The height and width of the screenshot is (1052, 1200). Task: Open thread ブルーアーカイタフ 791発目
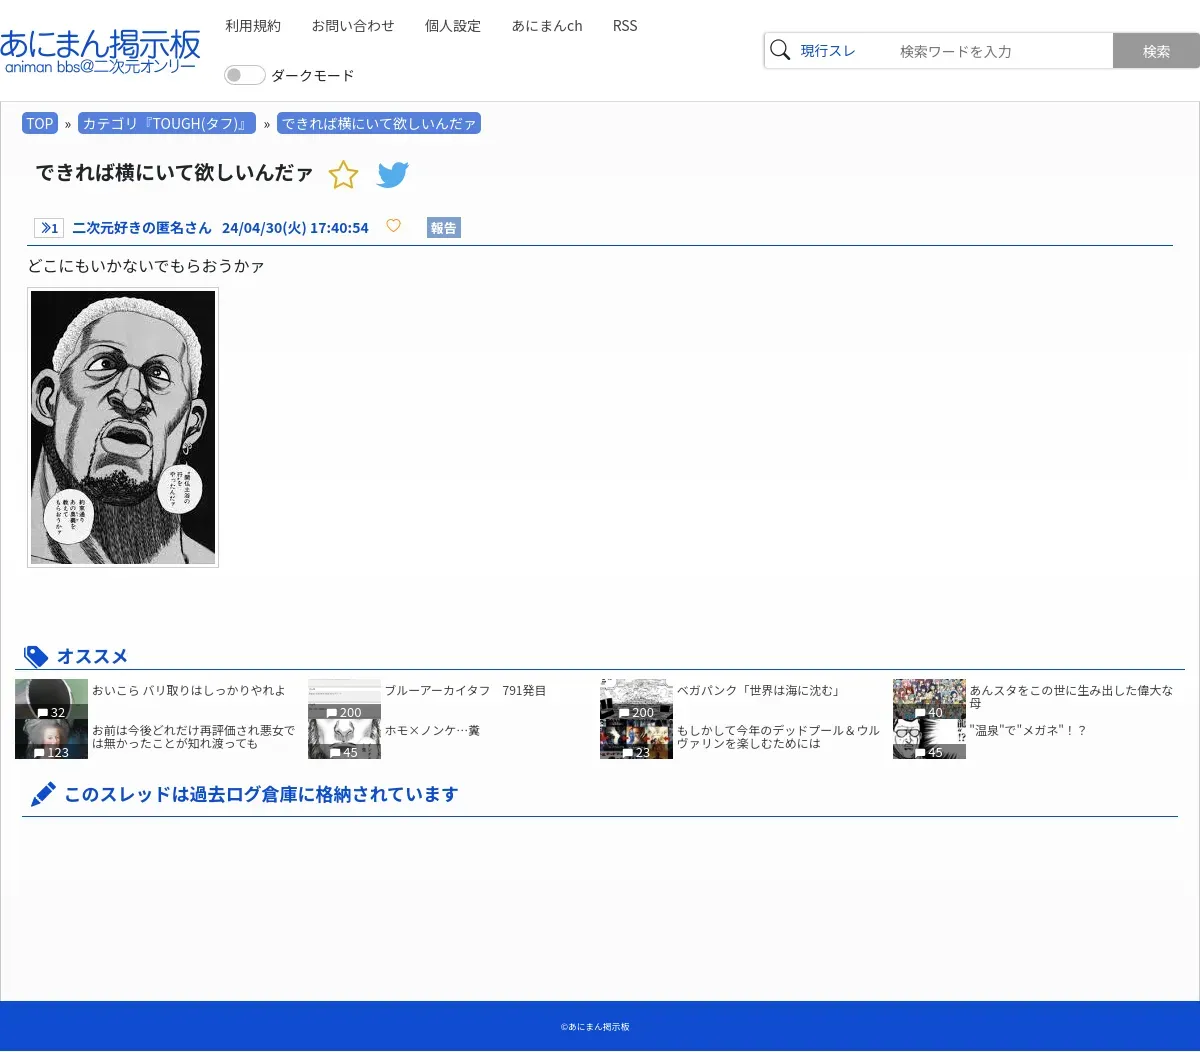pos(466,691)
